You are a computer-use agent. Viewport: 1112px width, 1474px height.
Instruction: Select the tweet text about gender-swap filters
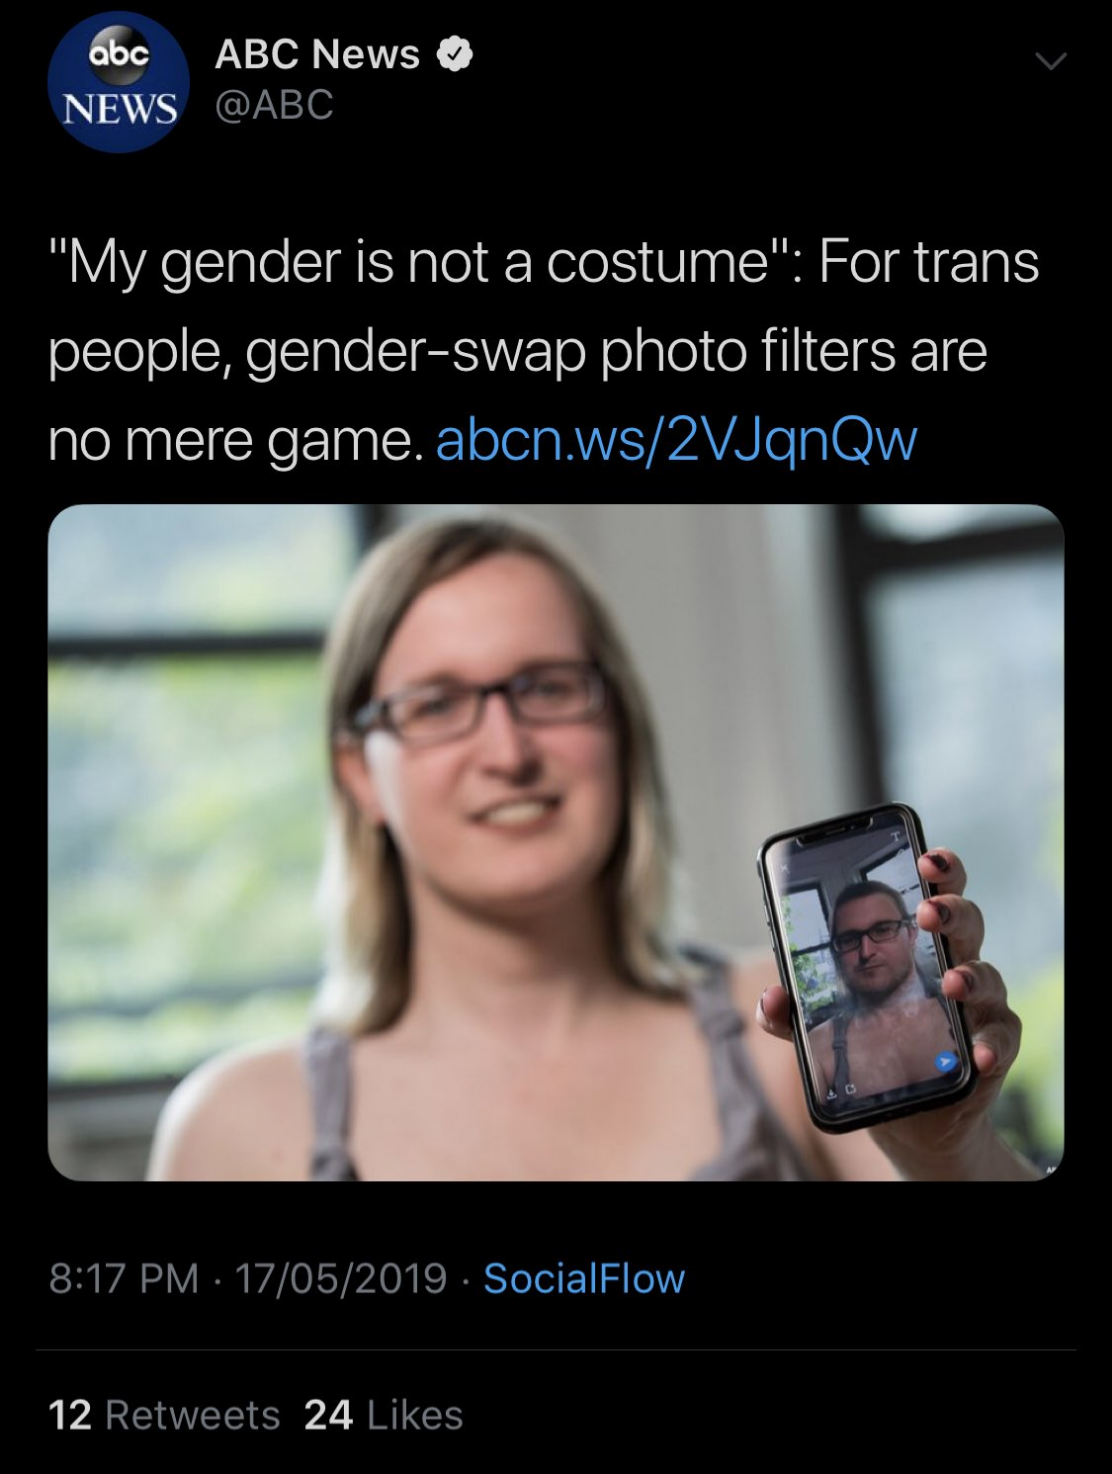(545, 352)
